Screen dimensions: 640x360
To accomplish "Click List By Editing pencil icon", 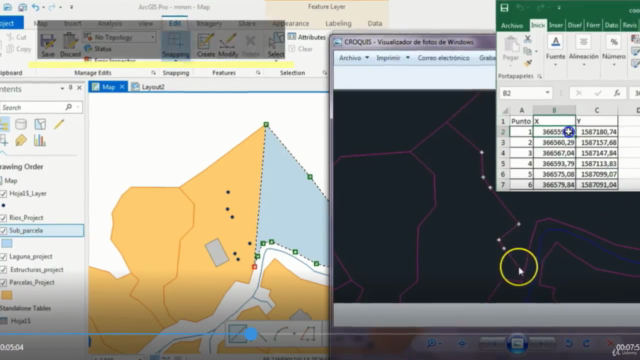I will tap(59, 124).
